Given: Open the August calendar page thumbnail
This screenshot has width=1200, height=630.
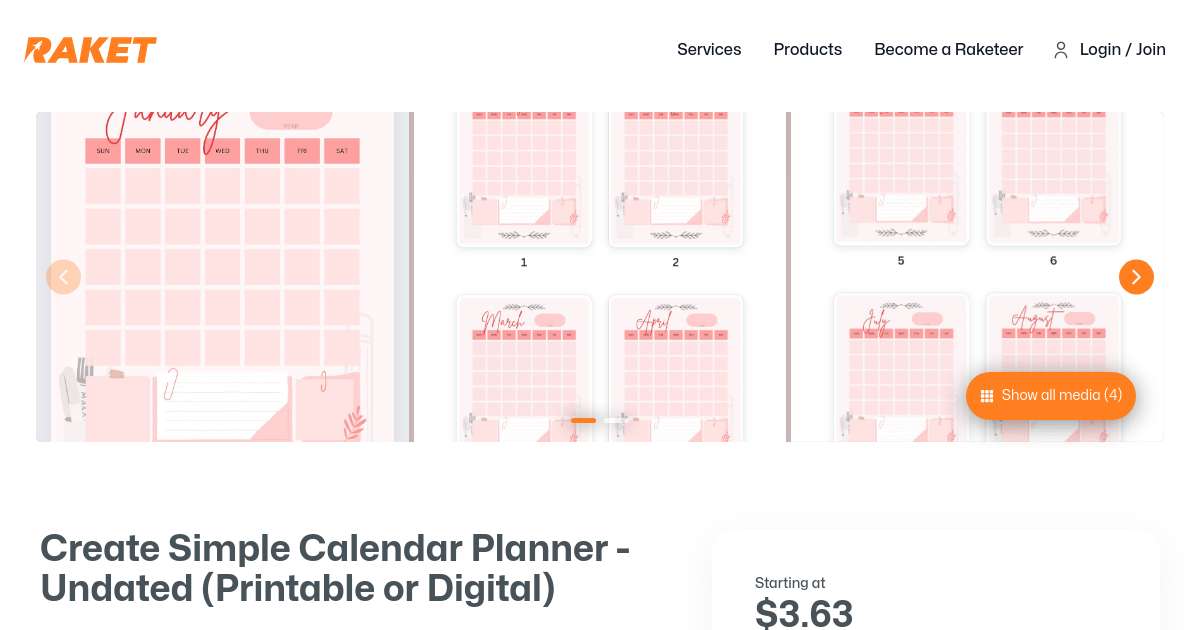Looking at the screenshot, I should pos(1054,367).
